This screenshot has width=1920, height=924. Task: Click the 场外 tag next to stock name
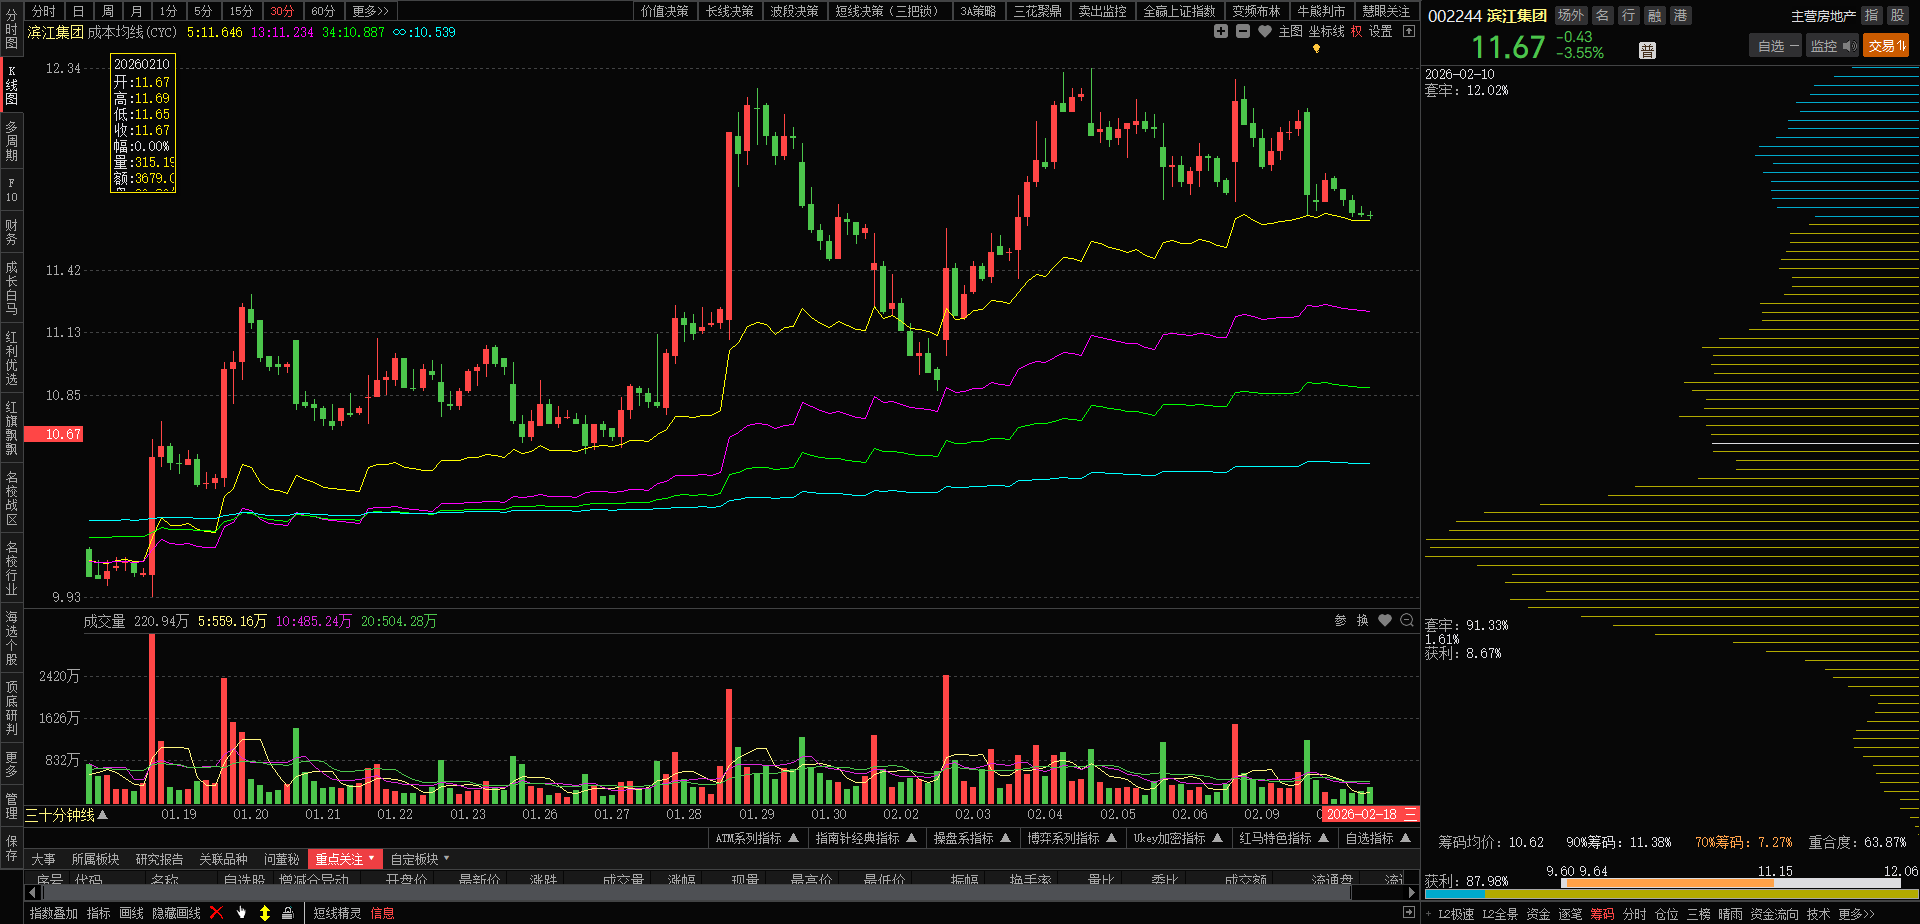point(1571,16)
